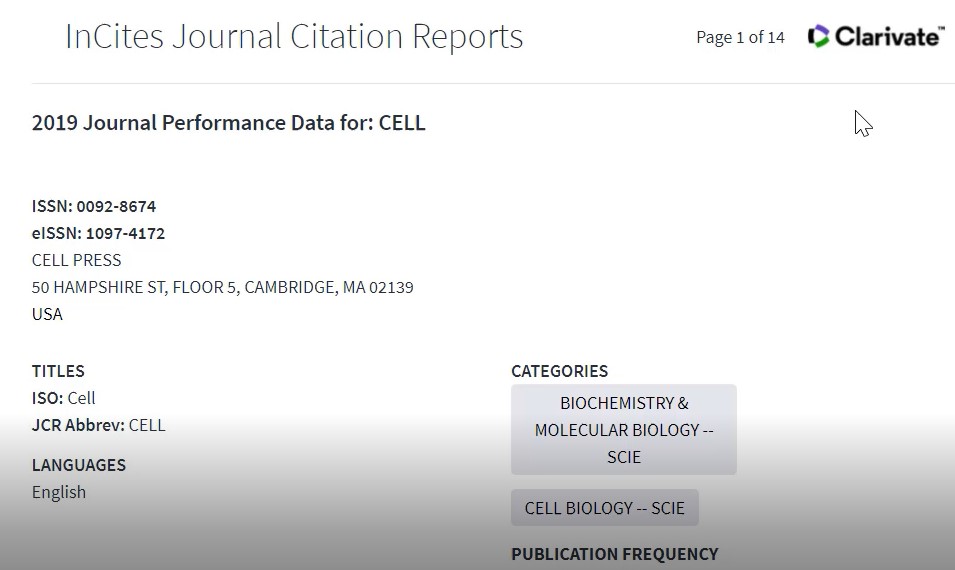Click the USA country text

pos(47,314)
